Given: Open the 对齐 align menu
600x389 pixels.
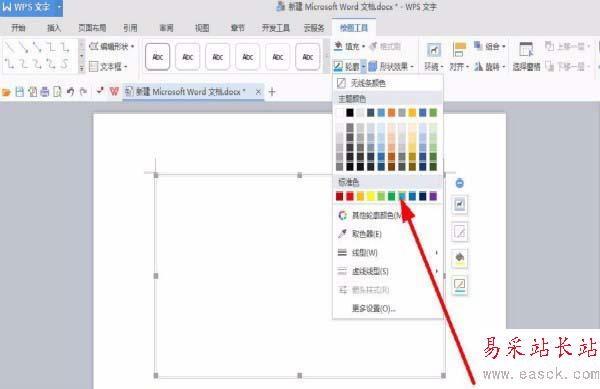Looking at the screenshot, I should click(459, 57).
